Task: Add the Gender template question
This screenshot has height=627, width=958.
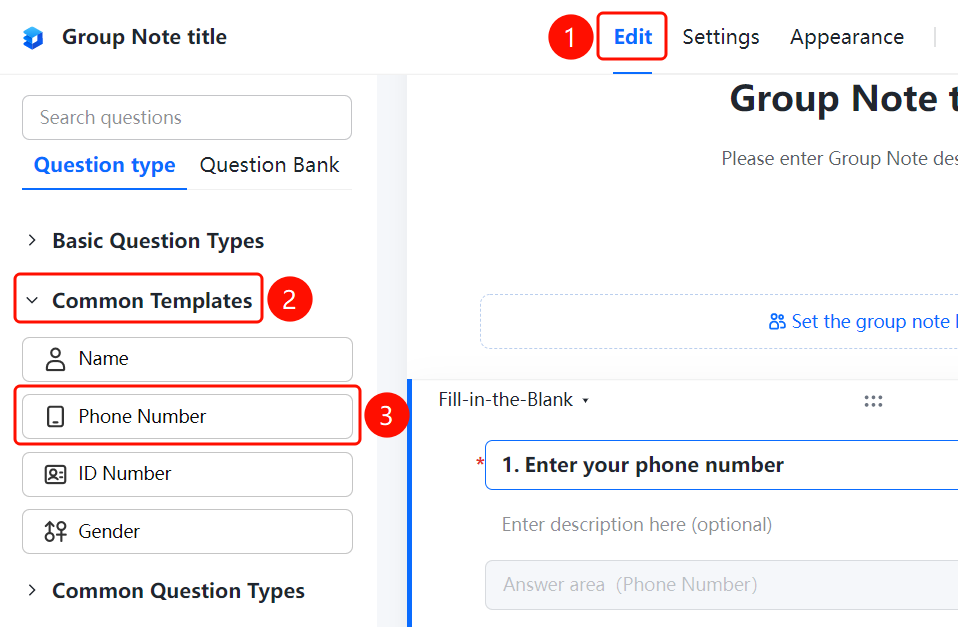Action: pyautogui.click(x=187, y=532)
